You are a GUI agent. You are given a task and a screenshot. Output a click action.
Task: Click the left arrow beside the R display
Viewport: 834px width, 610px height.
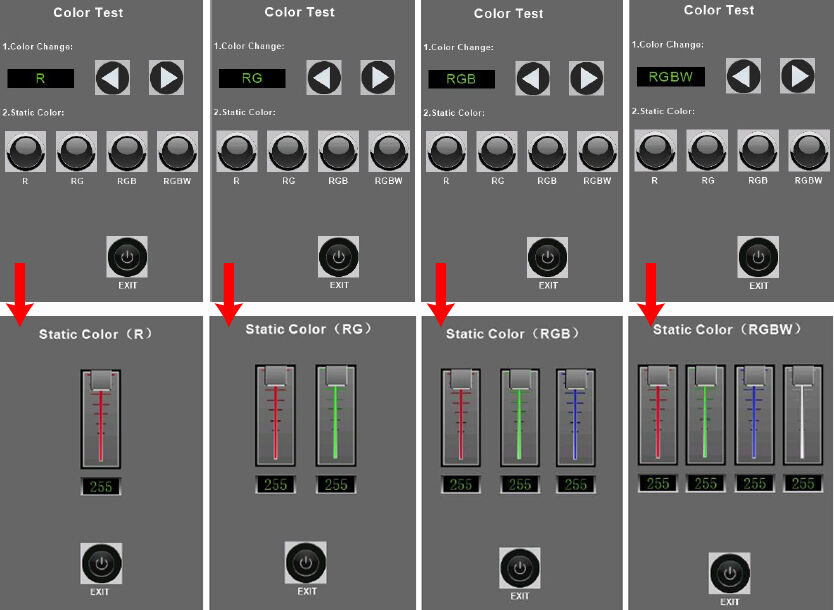pyautogui.click(x=112, y=78)
